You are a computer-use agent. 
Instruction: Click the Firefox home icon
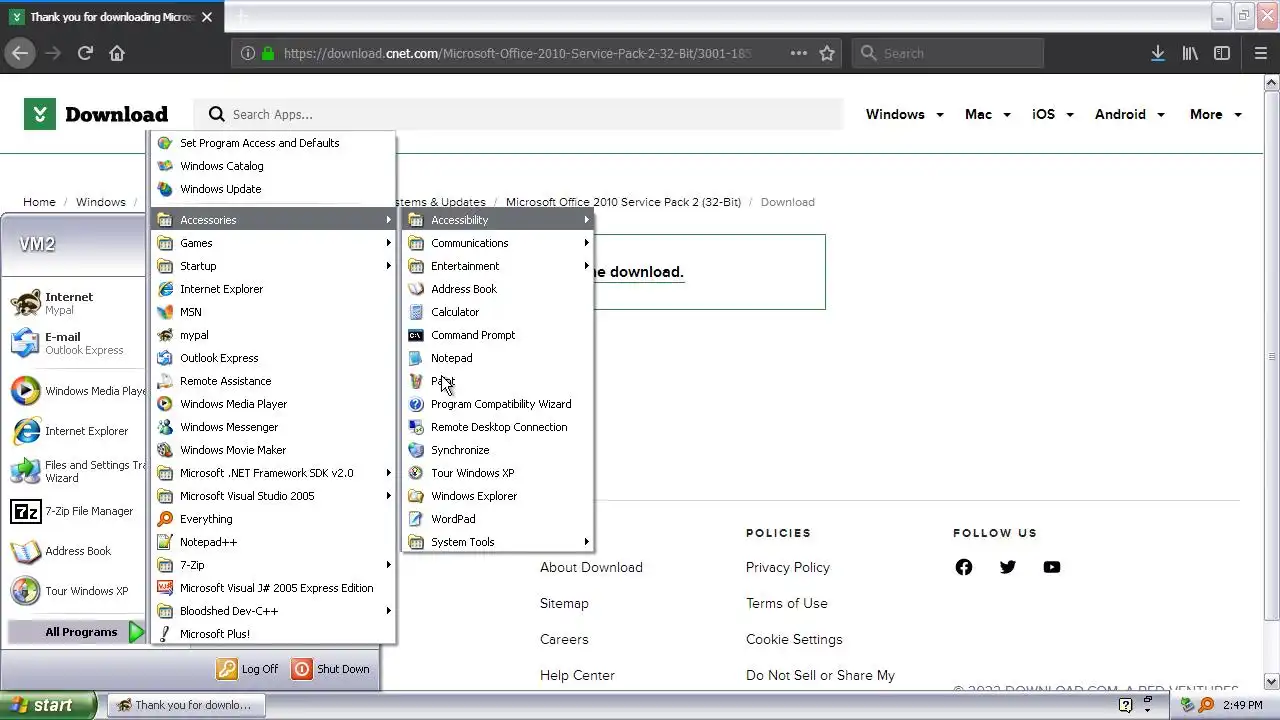pyautogui.click(x=117, y=53)
